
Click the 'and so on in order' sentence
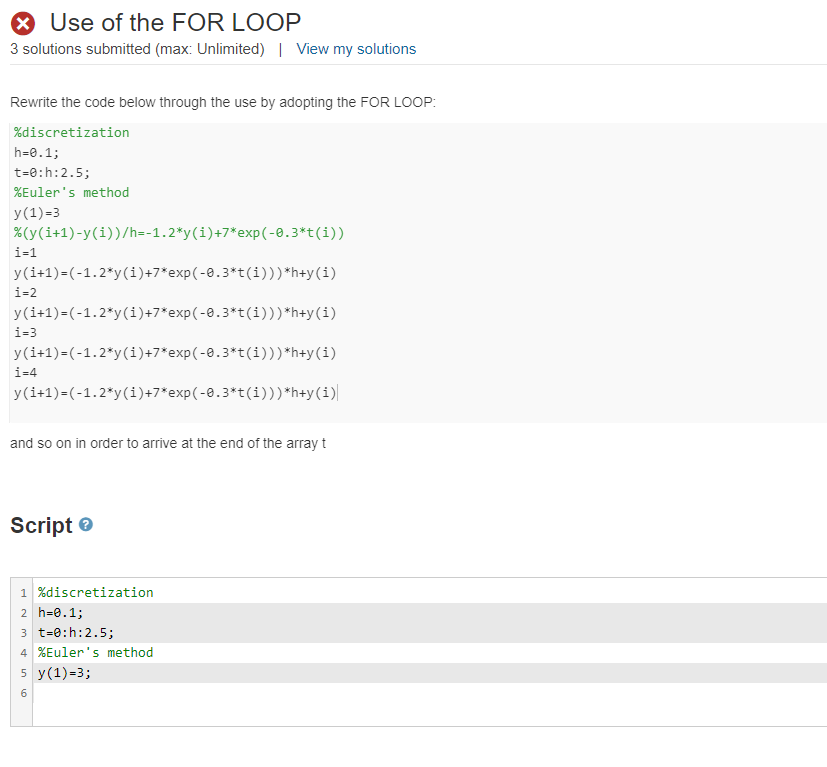(x=169, y=442)
